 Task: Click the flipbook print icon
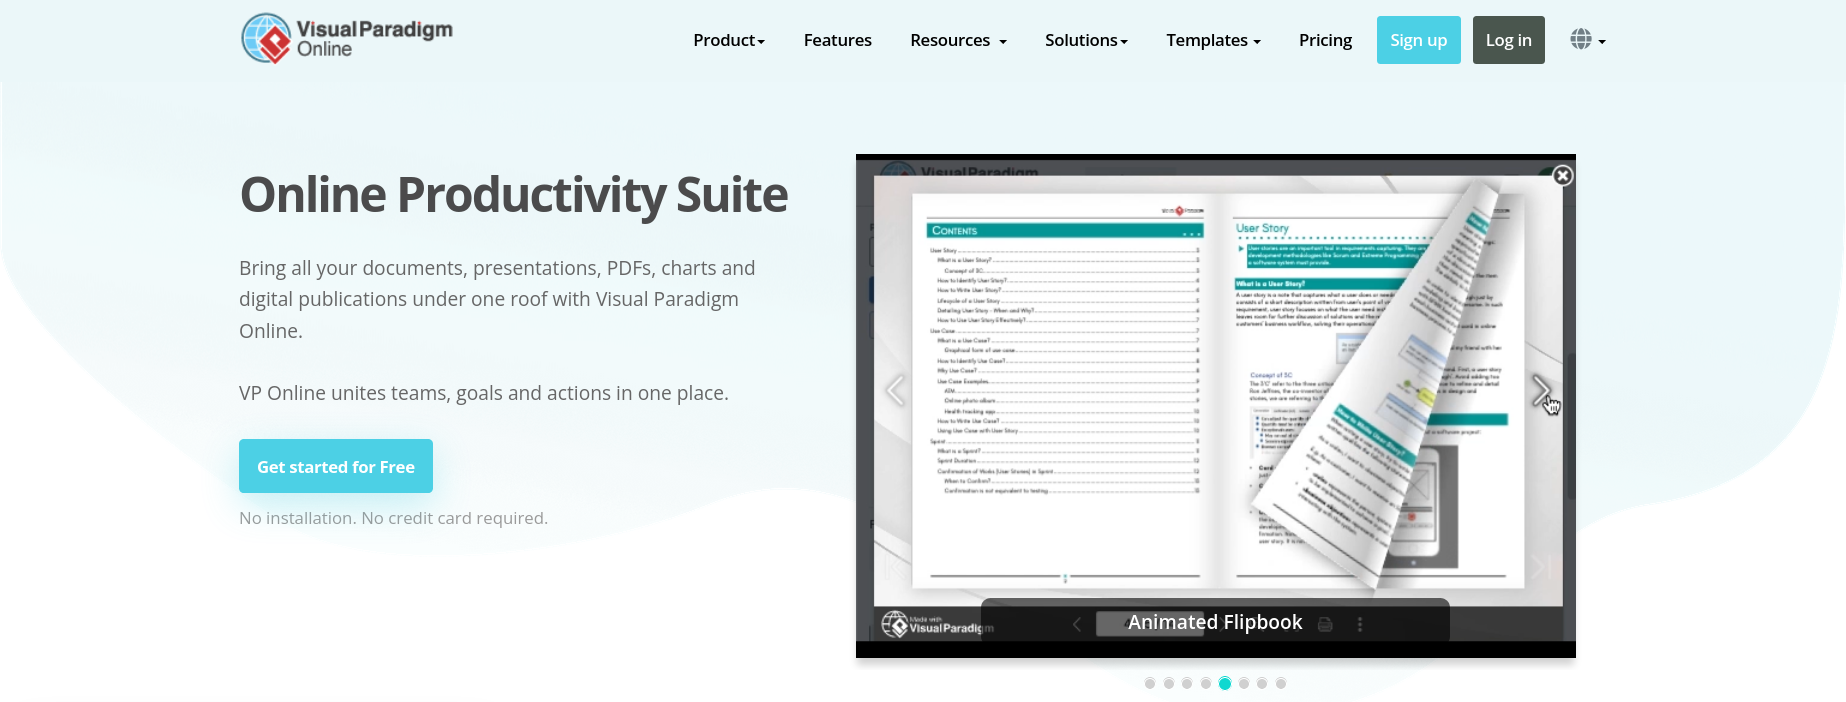1325,624
